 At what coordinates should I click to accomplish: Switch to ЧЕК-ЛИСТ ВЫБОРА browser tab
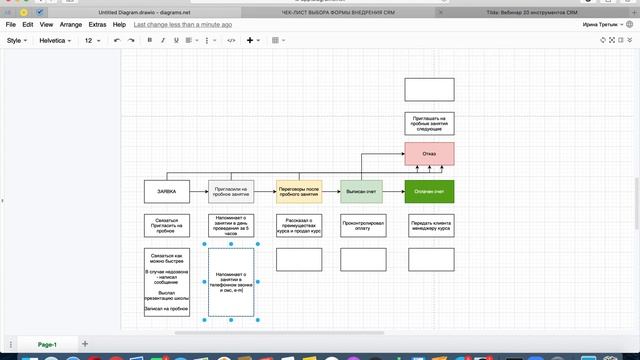338,12
